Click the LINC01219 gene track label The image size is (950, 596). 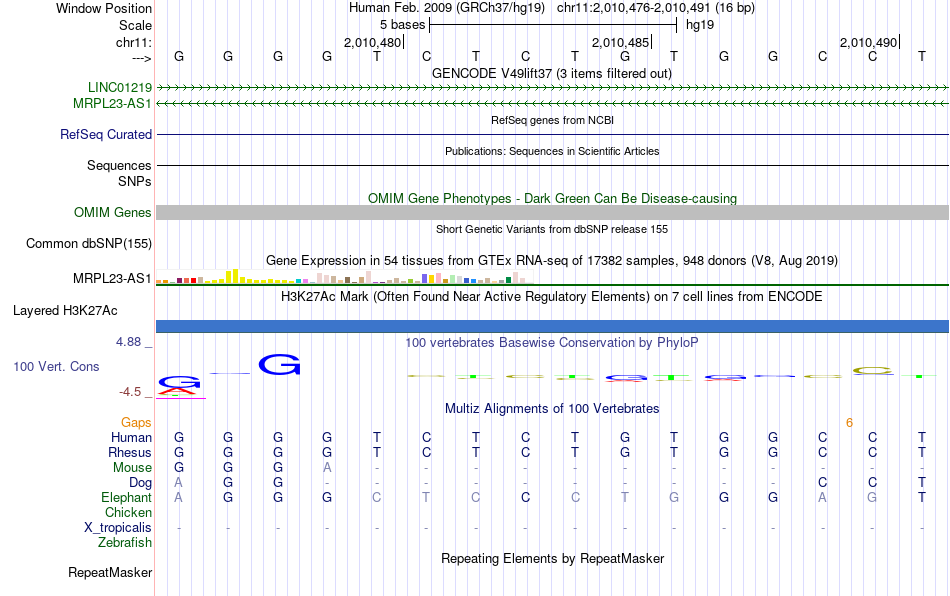click(x=120, y=87)
